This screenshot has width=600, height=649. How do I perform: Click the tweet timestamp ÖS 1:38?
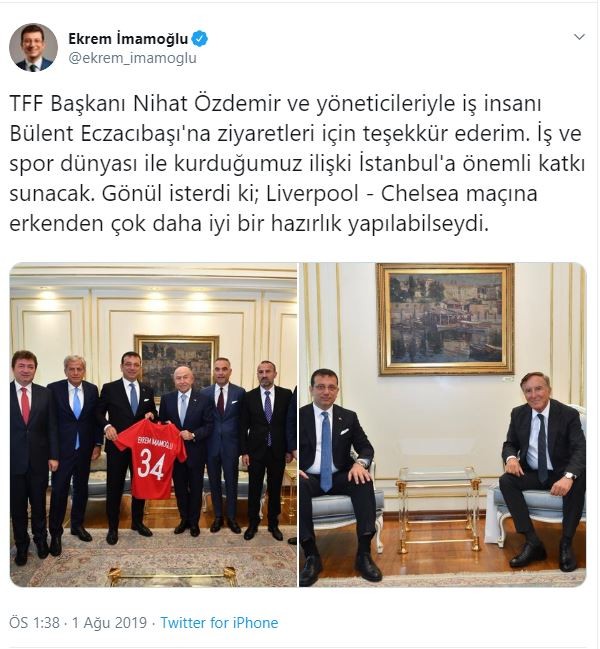tap(35, 623)
